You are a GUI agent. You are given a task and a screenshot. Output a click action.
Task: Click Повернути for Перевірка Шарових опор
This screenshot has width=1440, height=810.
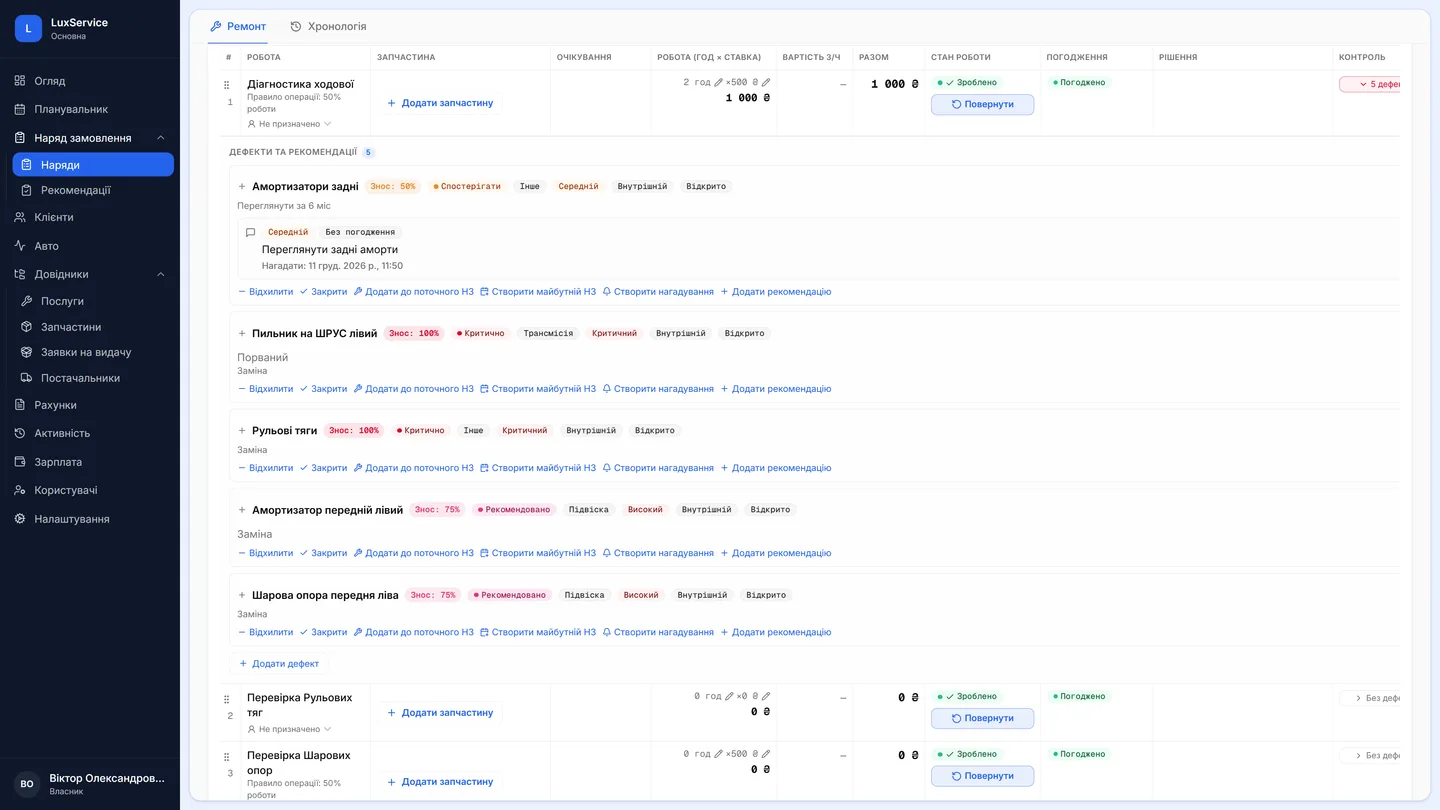pos(982,776)
